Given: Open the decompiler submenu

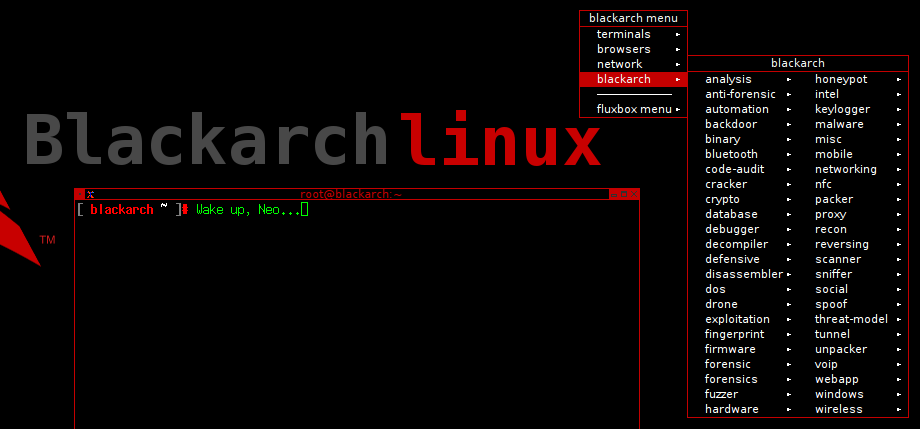Looking at the screenshot, I should coord(743,244).
